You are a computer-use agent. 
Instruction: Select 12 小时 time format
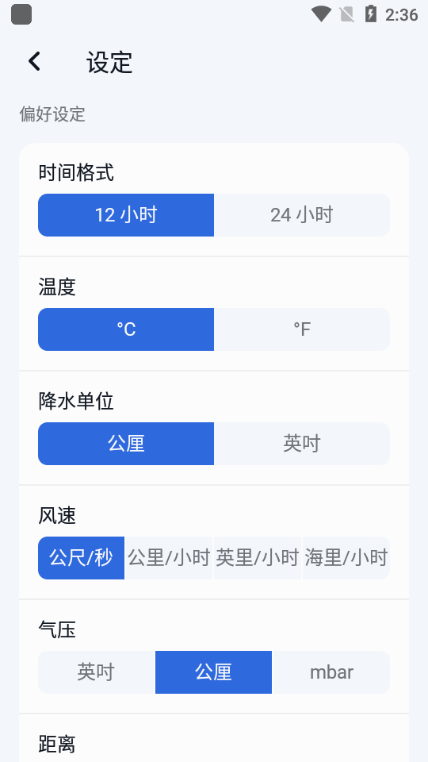click(126, 215)
